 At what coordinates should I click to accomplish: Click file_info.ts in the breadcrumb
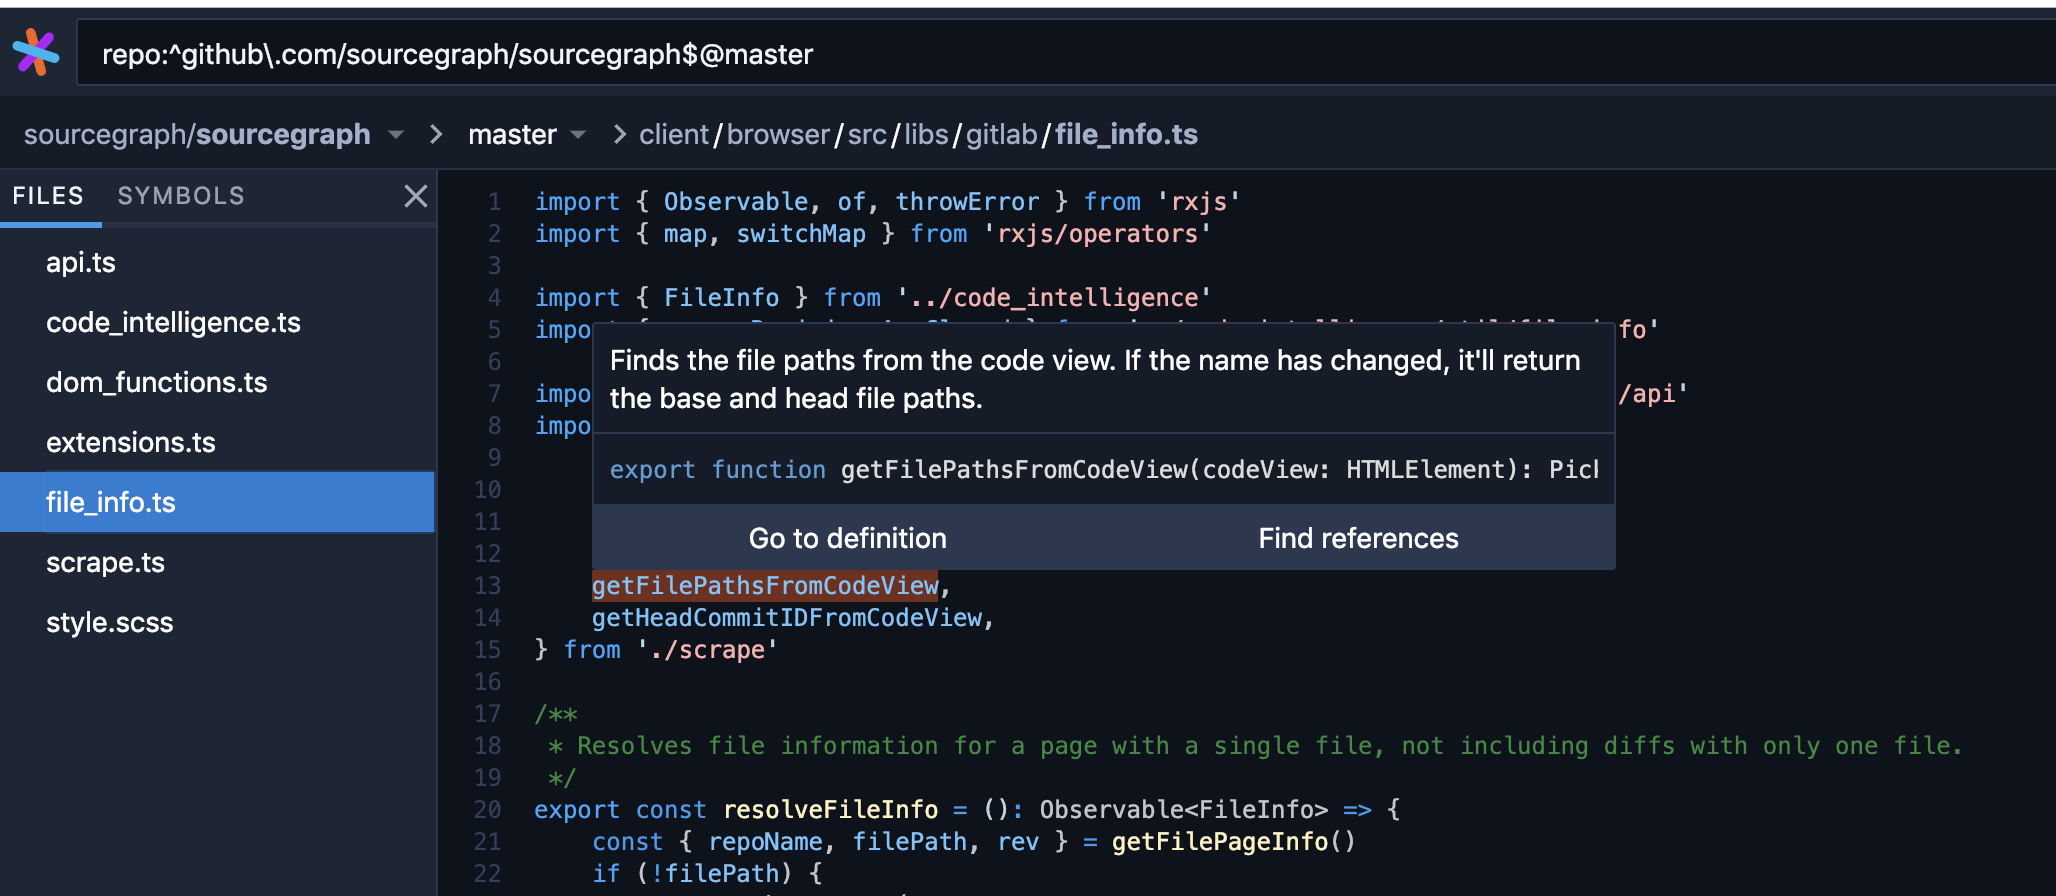point(1126,134)
